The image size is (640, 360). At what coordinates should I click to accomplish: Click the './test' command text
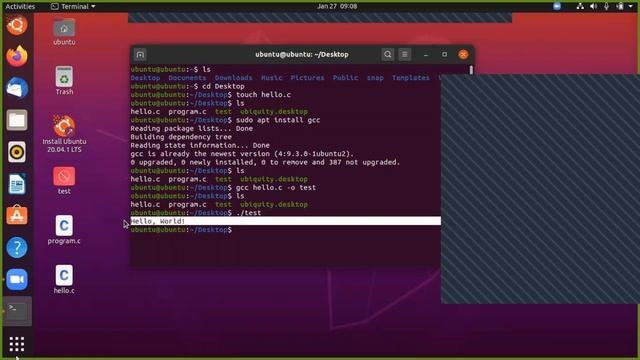(x=248, y=213)
